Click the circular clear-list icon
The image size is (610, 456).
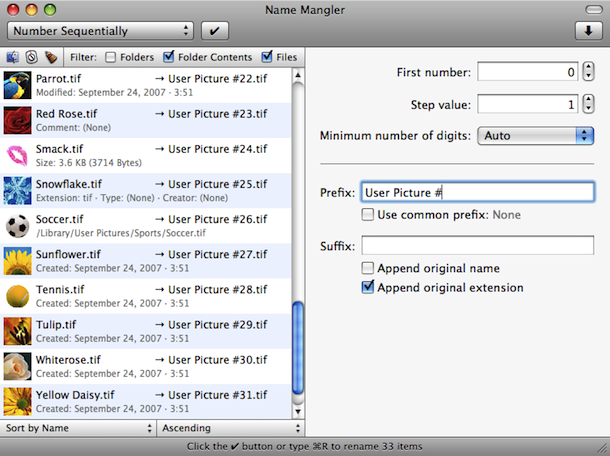(32, 57)
